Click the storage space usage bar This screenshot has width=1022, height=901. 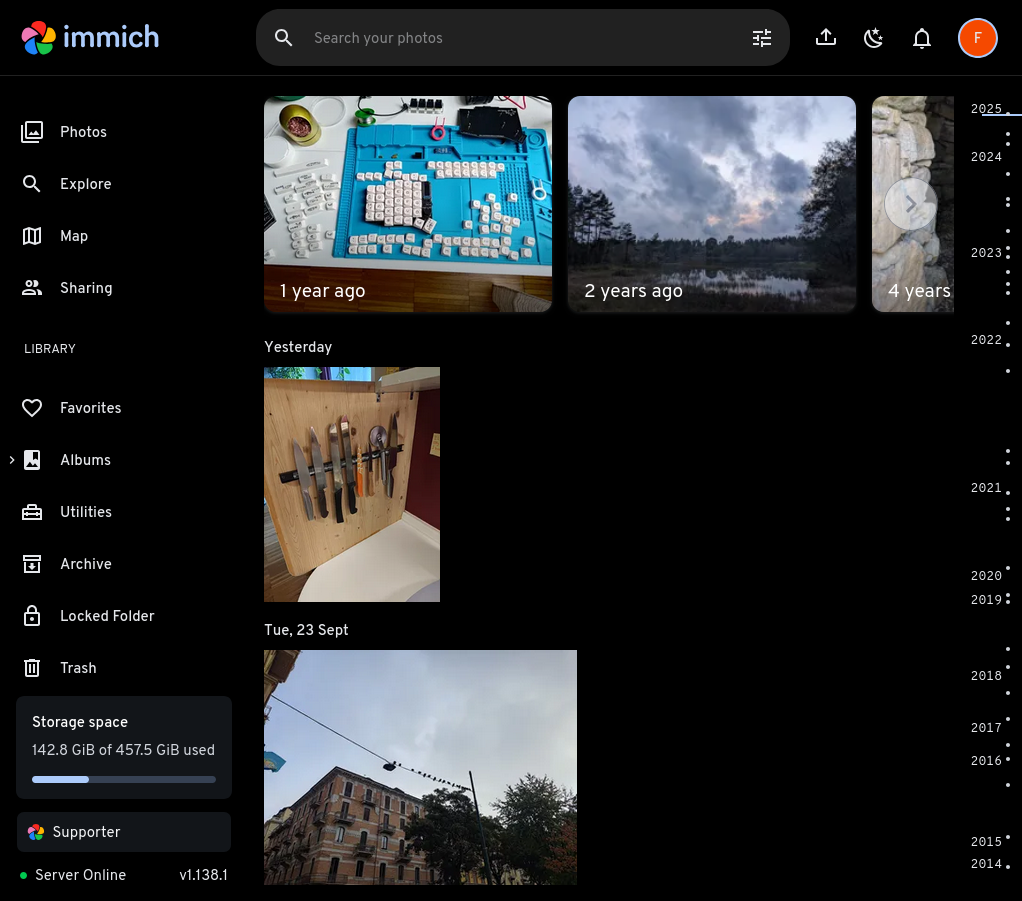[x=124, y=779]
